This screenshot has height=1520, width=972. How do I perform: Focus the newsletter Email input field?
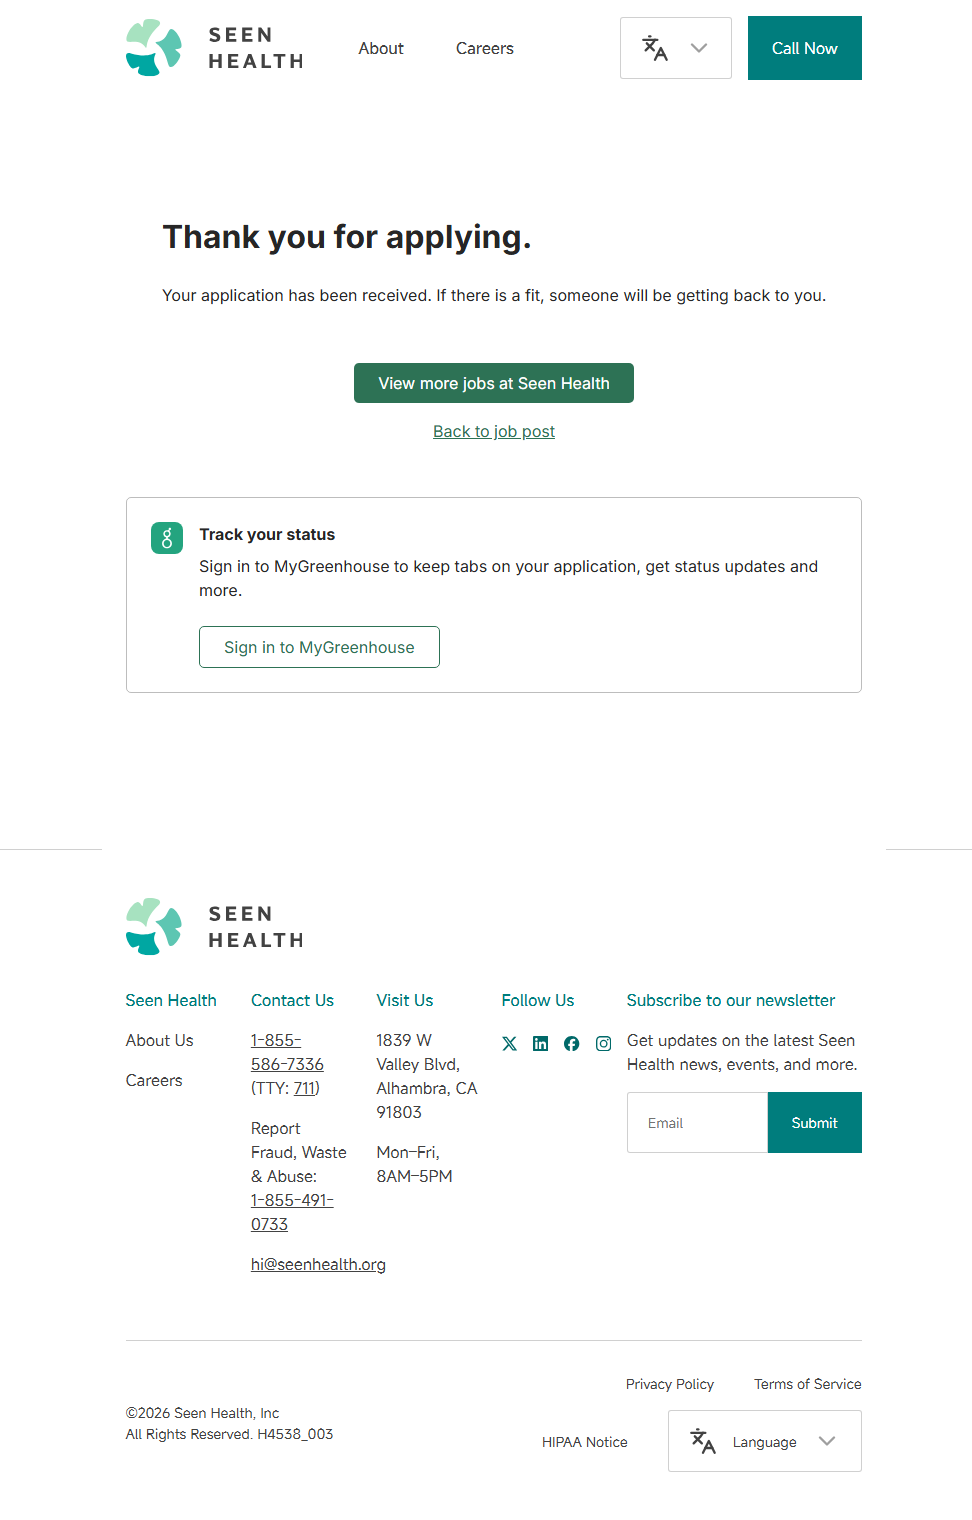click(x=698, y=1123)
